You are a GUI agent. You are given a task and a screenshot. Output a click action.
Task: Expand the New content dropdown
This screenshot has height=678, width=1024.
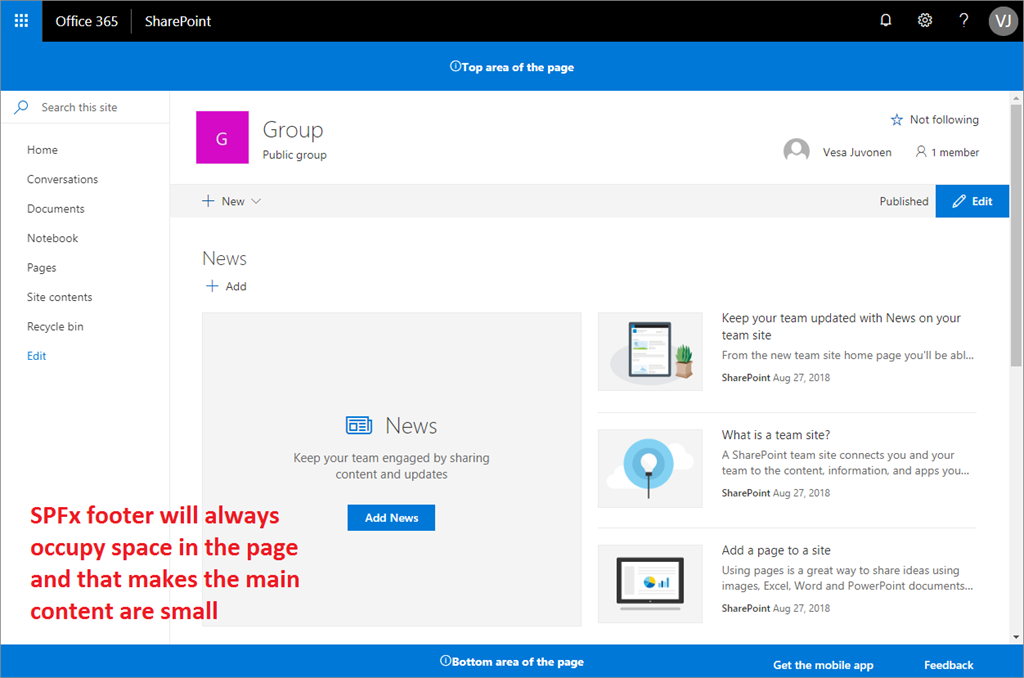pos(232,201)
